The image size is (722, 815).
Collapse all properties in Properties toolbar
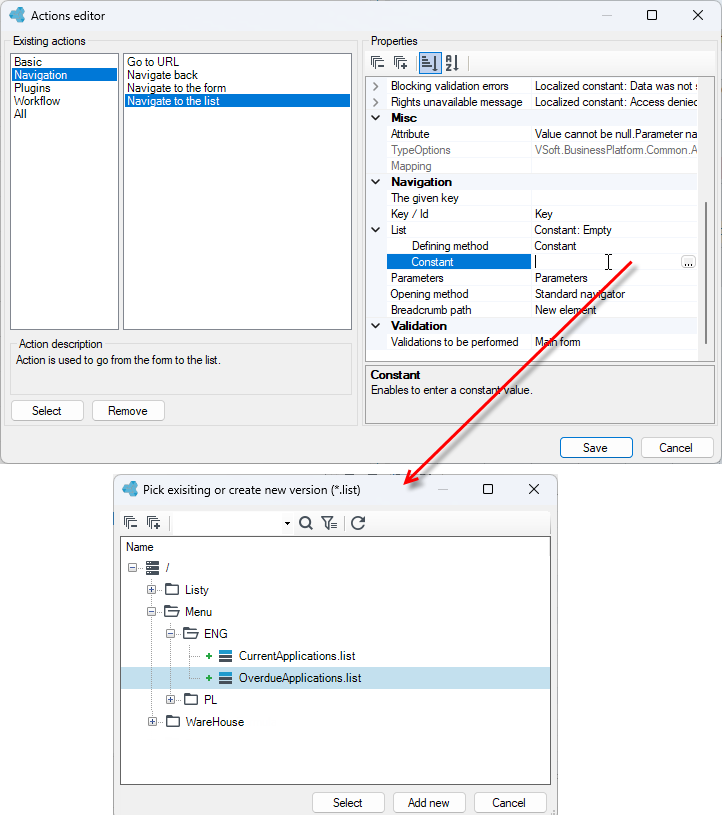pos(378,63)
